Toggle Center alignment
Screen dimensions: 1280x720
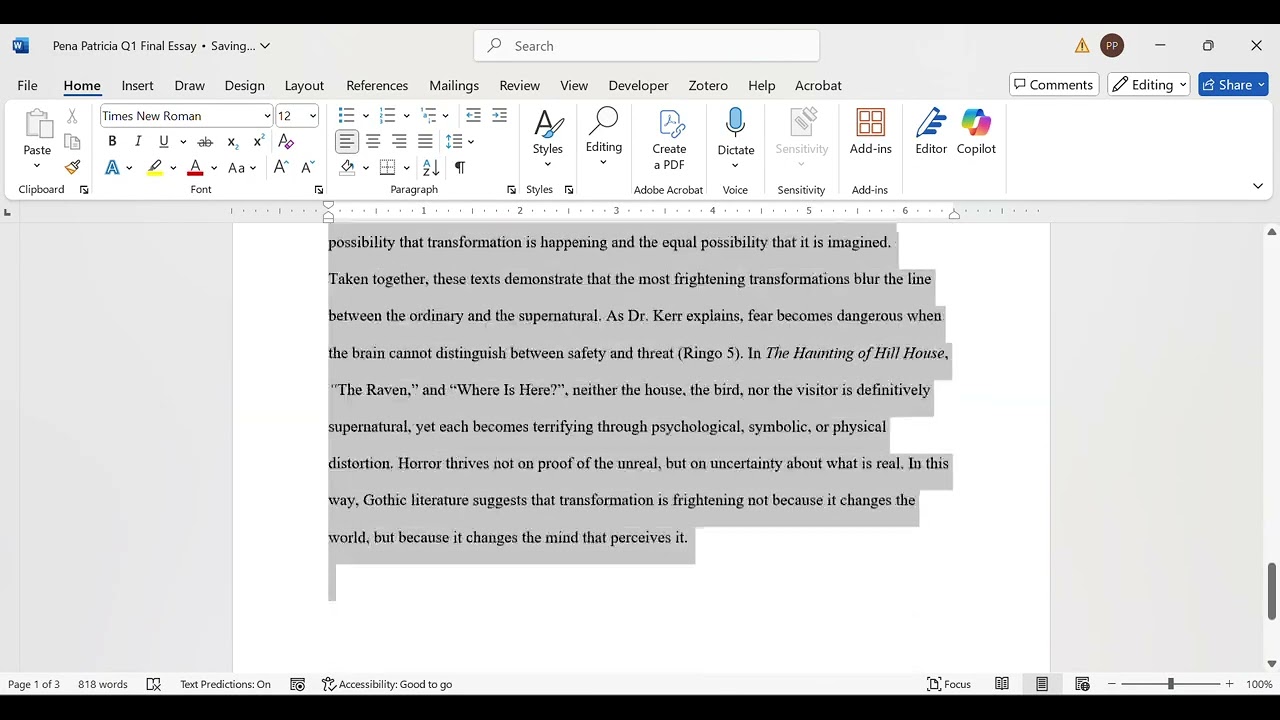point(373,142)
